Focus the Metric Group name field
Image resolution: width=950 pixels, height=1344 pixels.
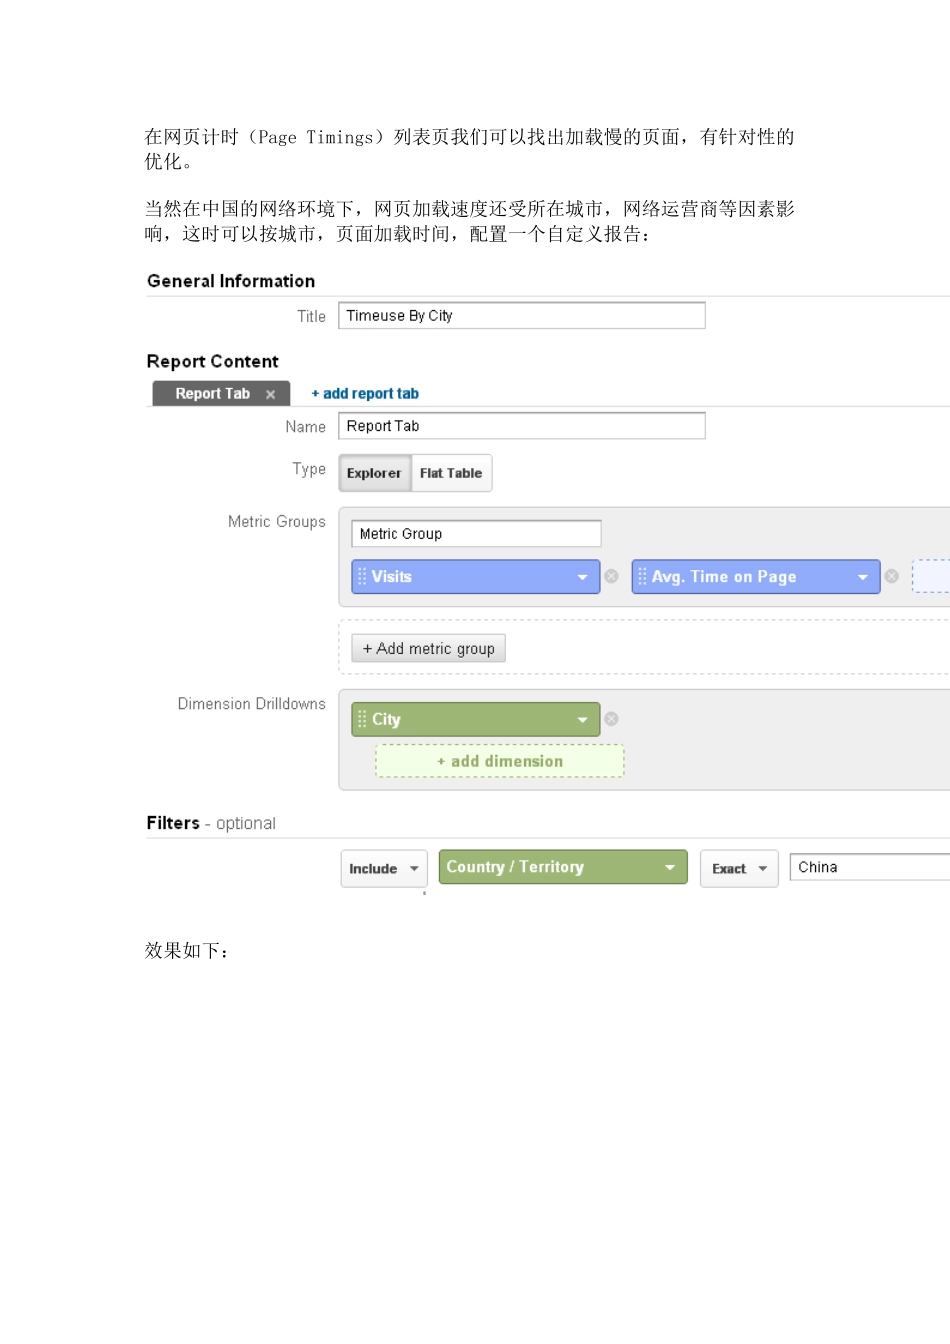pyautogui.click(x=476, y=533)
